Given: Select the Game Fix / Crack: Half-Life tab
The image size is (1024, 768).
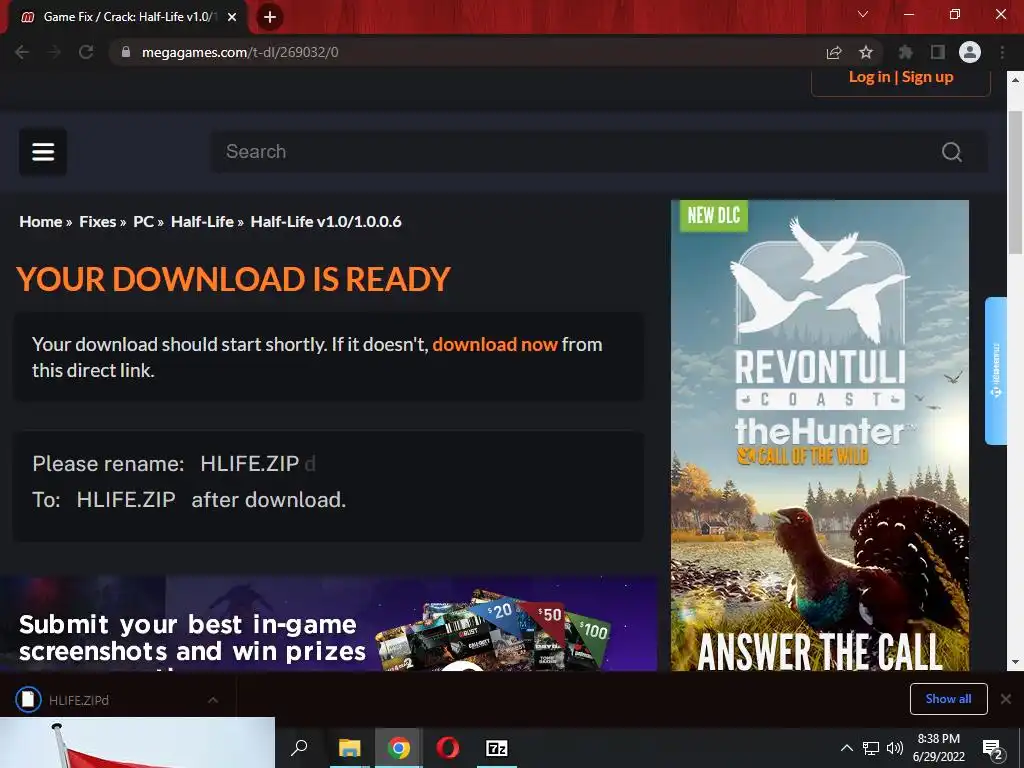Looking at the screenshot, I should (x=127, y=17).
